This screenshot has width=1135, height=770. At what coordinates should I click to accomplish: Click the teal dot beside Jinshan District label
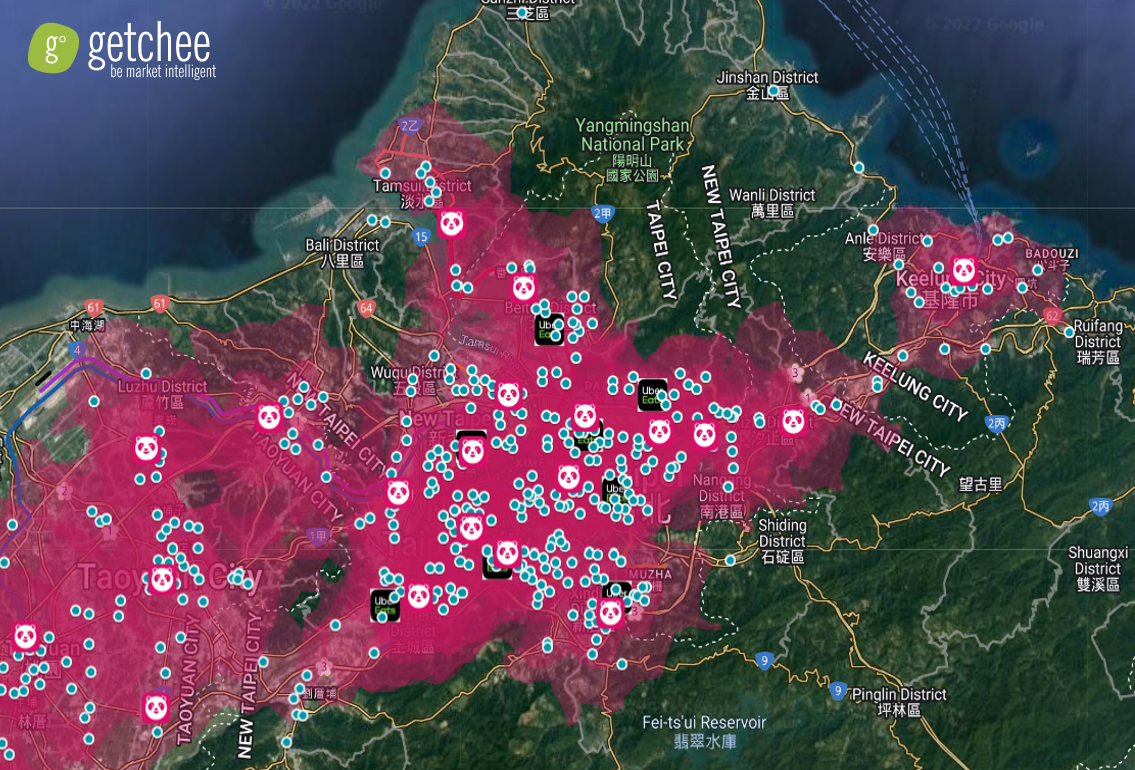(773, 90)
